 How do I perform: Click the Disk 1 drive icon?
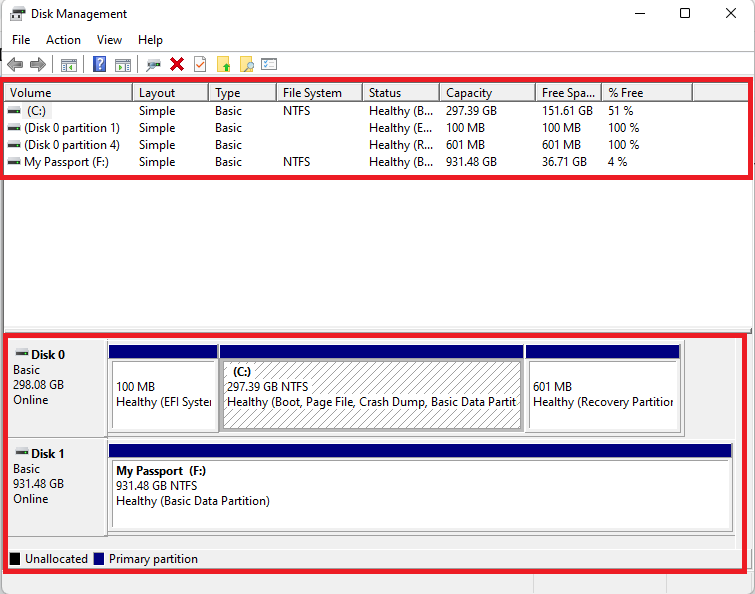click(22, 452)
